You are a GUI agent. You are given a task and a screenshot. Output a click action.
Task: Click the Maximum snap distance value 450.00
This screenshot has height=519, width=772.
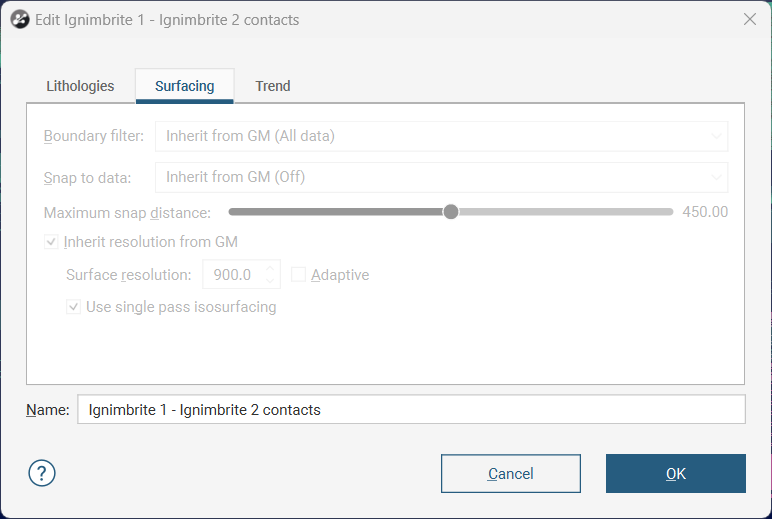(705, 212)
